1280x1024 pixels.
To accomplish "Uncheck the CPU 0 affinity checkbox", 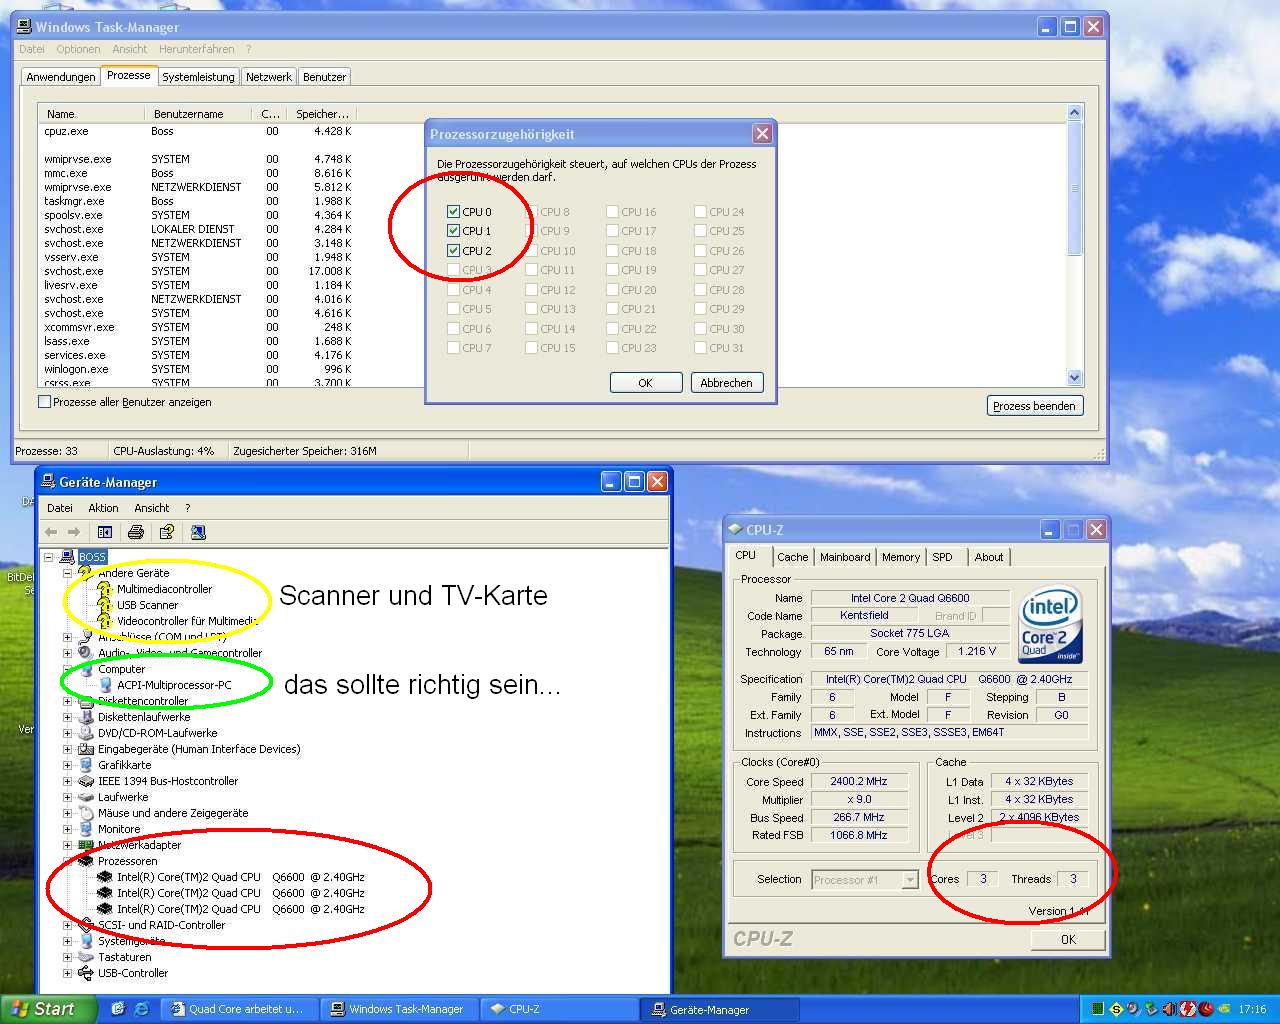I will 454,212.
